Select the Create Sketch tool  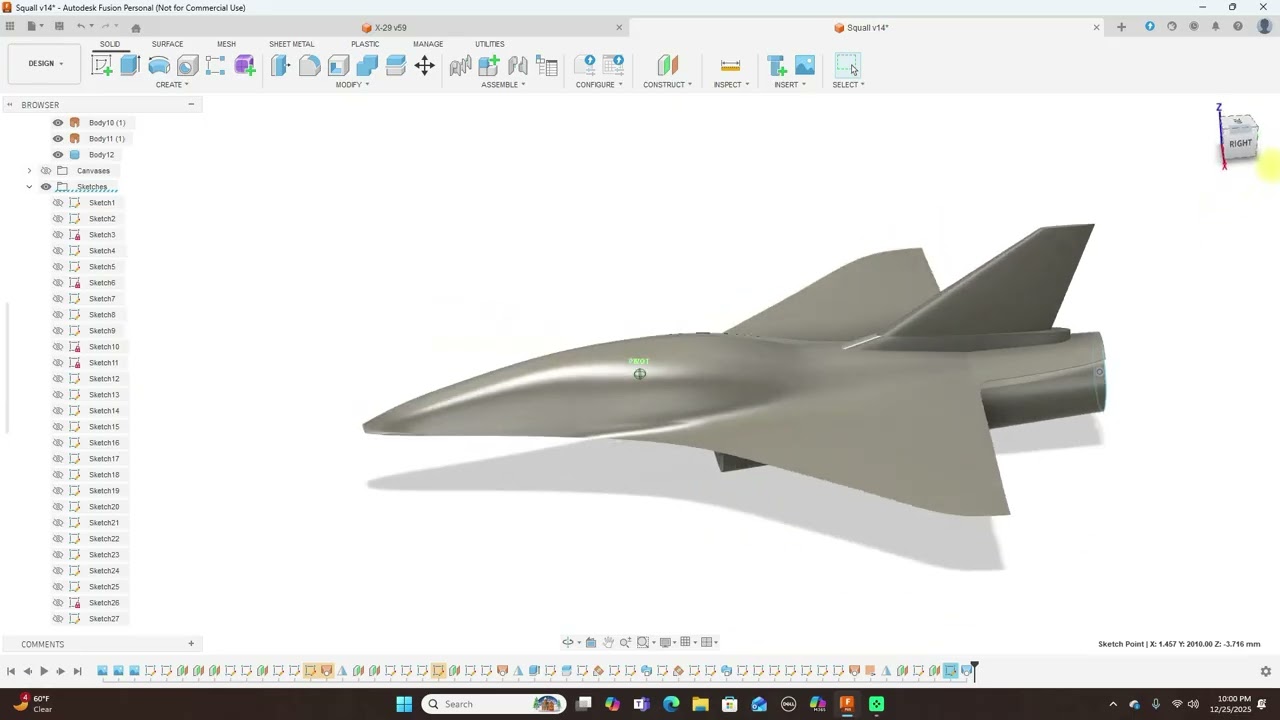click(x=102, y=66)
